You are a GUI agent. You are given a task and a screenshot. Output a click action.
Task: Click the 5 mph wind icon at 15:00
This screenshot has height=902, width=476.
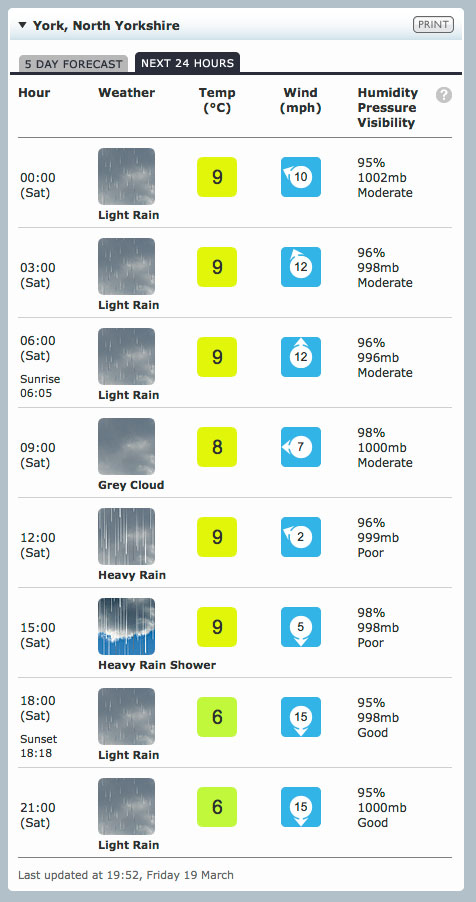click(x=301, y=626)
